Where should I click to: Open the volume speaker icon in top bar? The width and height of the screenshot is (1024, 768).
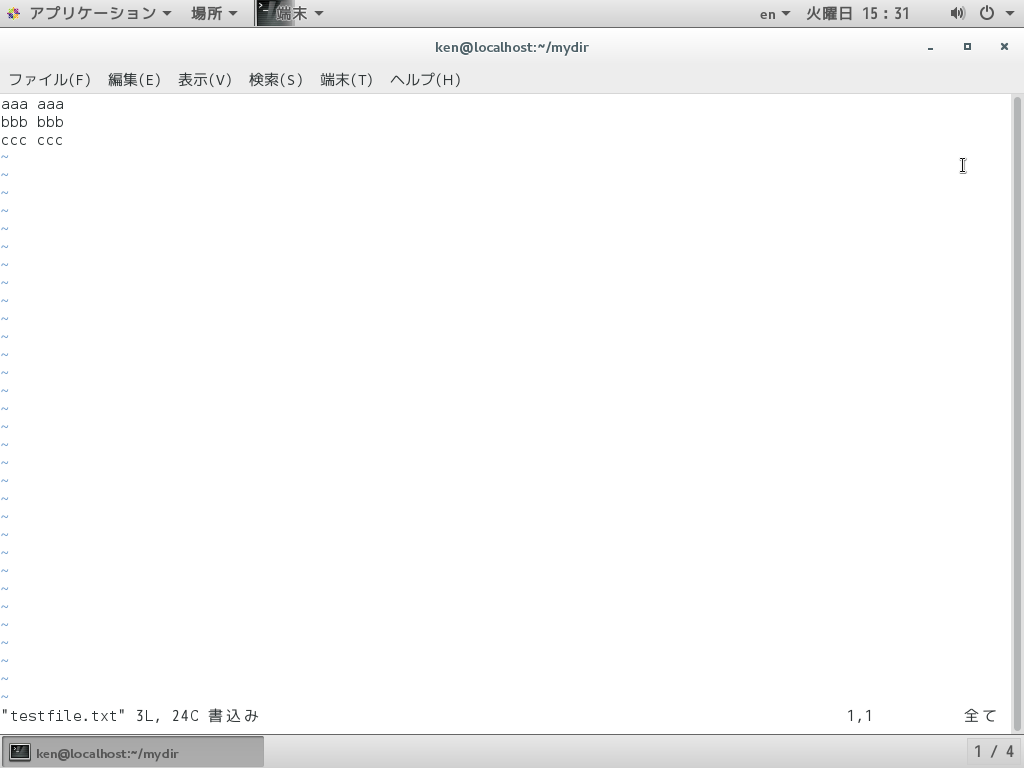pyautogui.click(x=957, y=13)
